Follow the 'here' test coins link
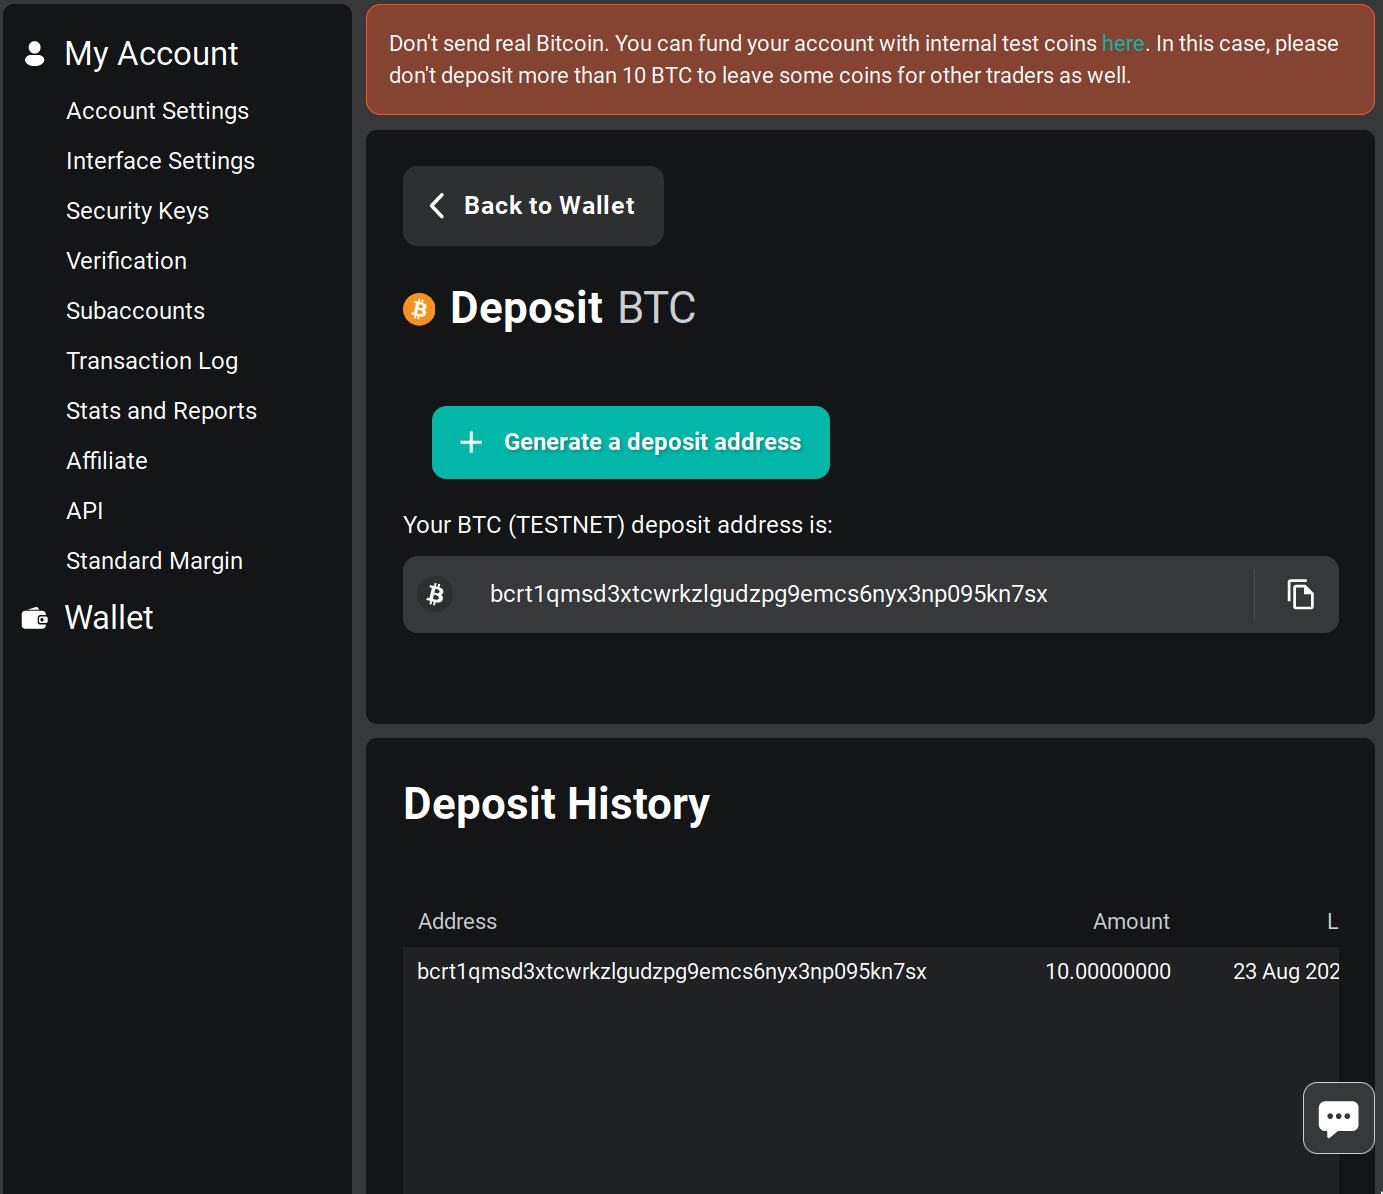The image size is (1383, 1194). point(1122,44)
